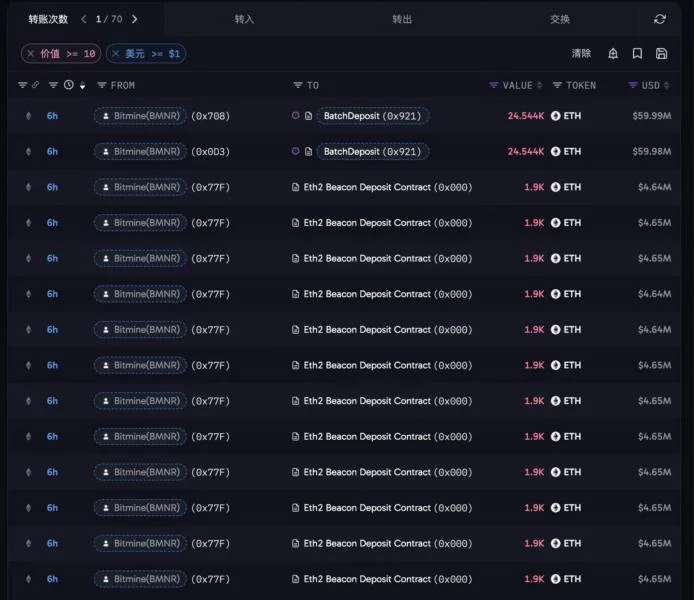Remove the 美元 >= $1 filter
The width and height of the screenshot is (694, 600).
point(116,54)
